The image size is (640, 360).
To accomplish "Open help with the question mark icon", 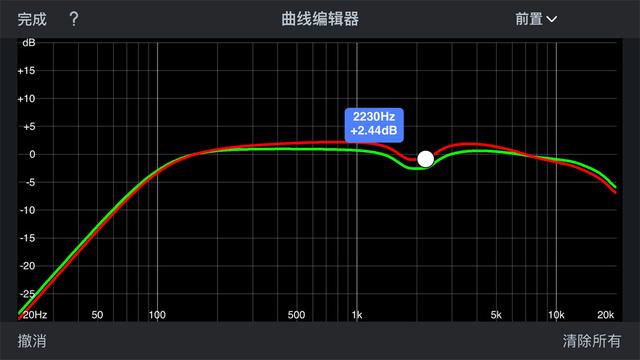I will [74, 19].
